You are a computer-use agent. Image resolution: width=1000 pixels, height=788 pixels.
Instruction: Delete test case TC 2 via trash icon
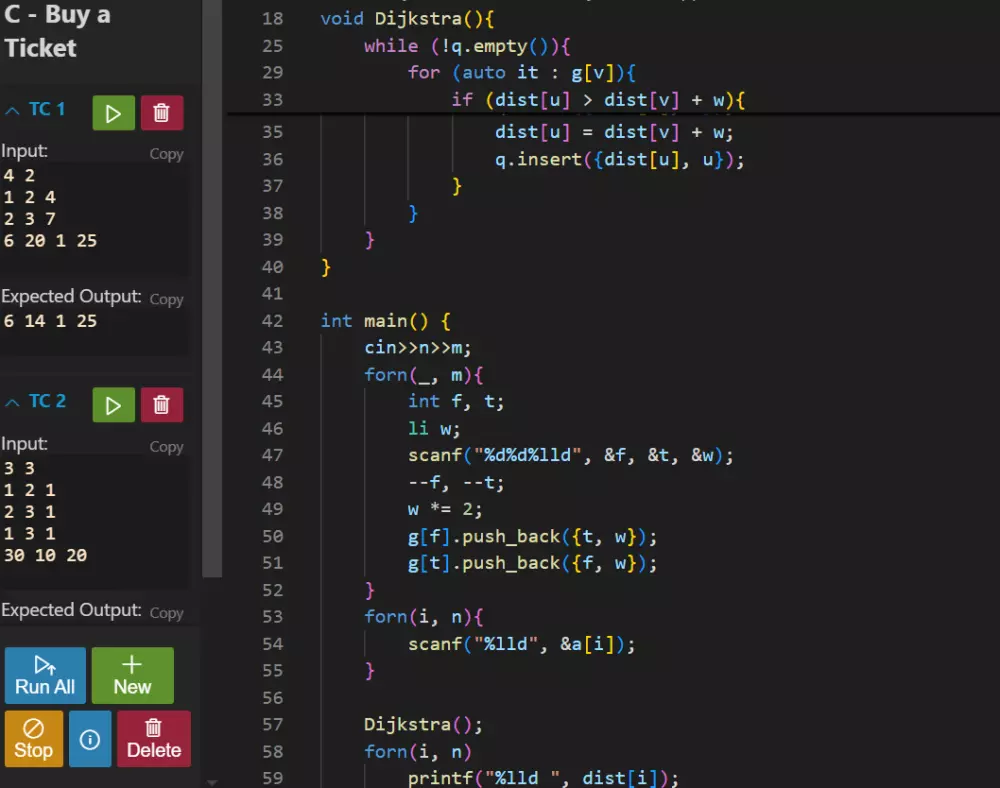[162, 404]
